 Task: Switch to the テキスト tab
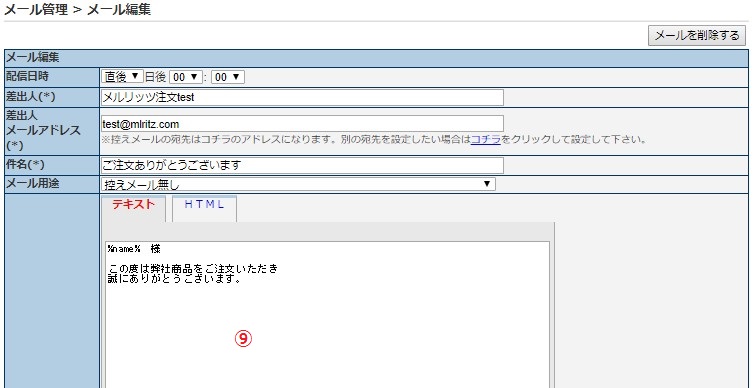click(134, 204)
